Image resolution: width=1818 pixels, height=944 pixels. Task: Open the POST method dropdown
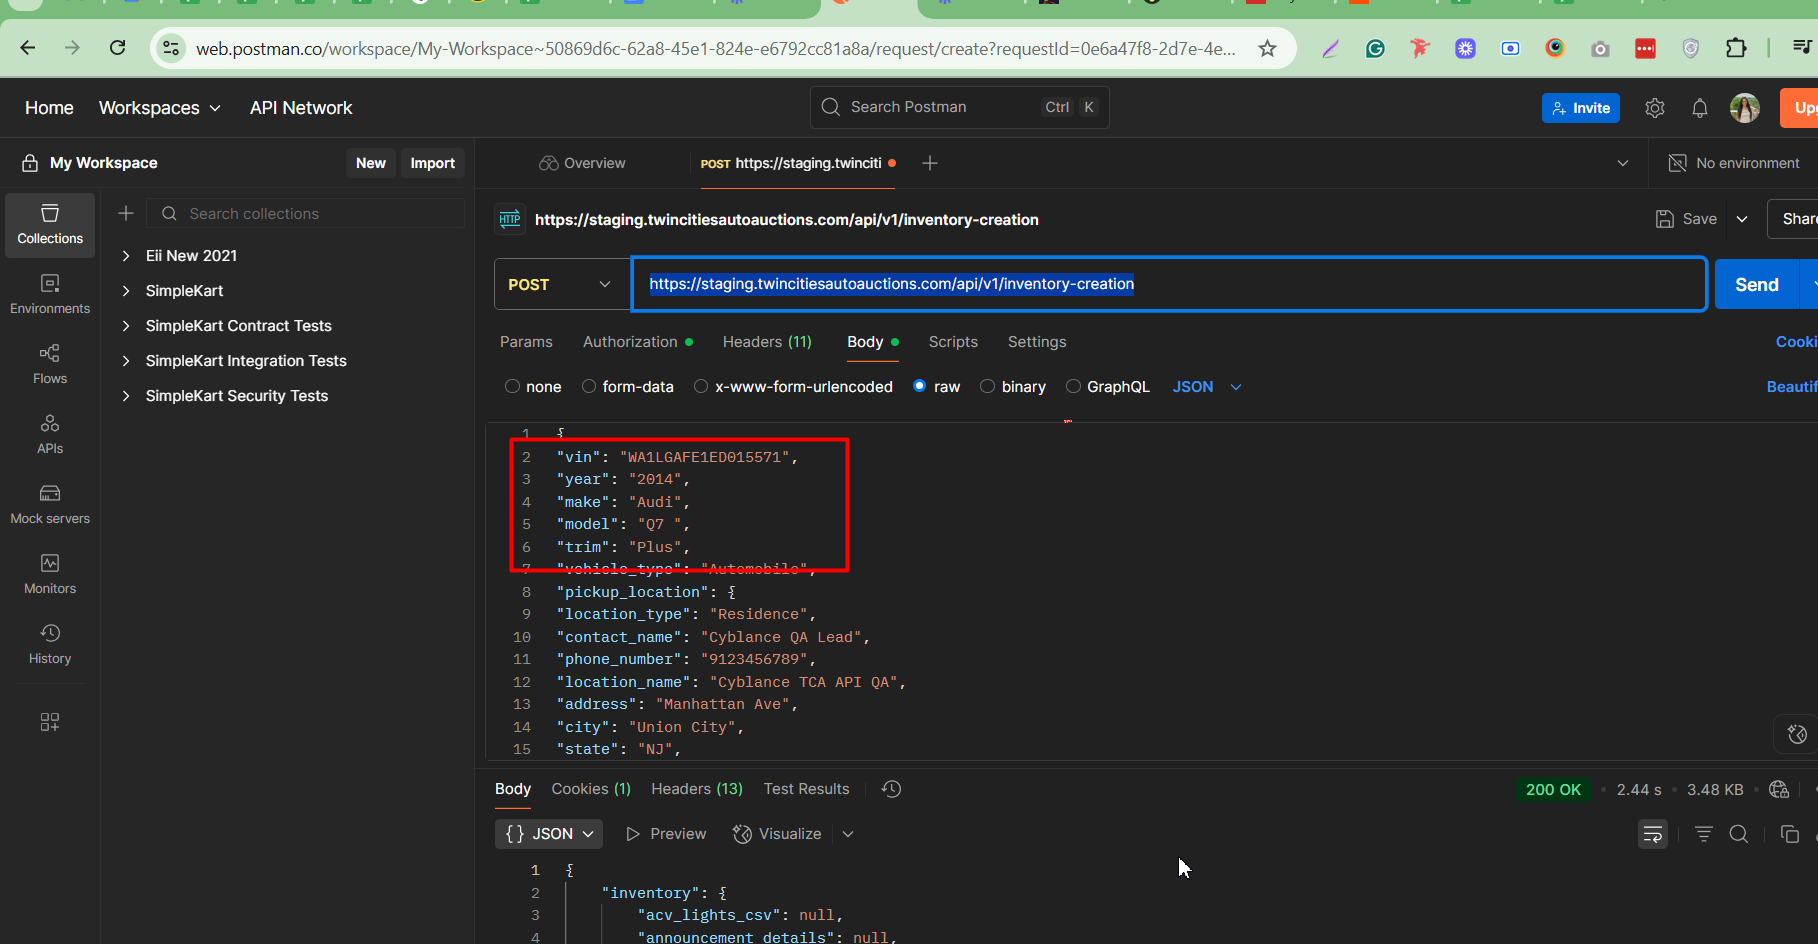(560, 284)
